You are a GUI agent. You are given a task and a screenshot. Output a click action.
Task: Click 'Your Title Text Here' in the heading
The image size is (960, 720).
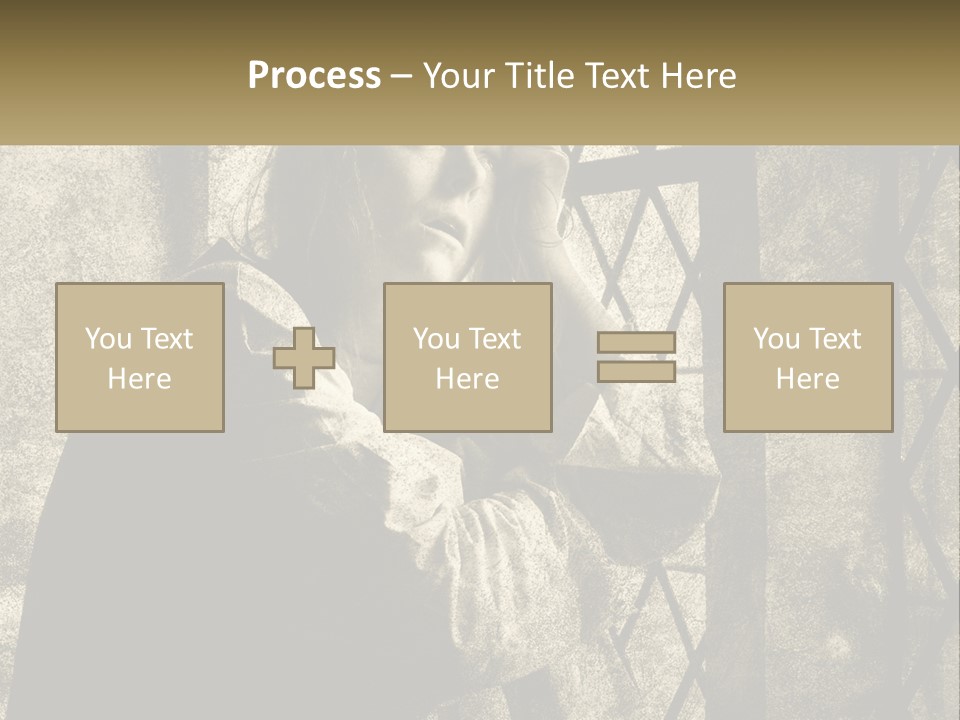coord(579,75)
